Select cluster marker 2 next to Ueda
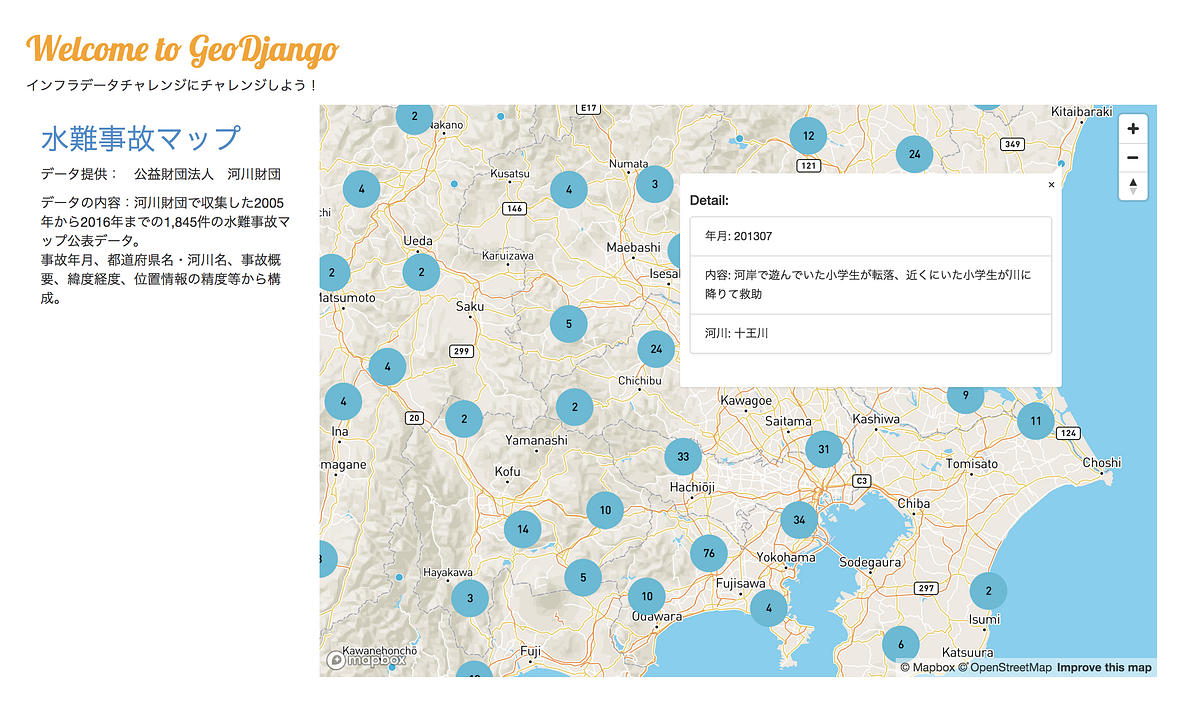Viewport: 1200px width, 716px height. point(421,271)
